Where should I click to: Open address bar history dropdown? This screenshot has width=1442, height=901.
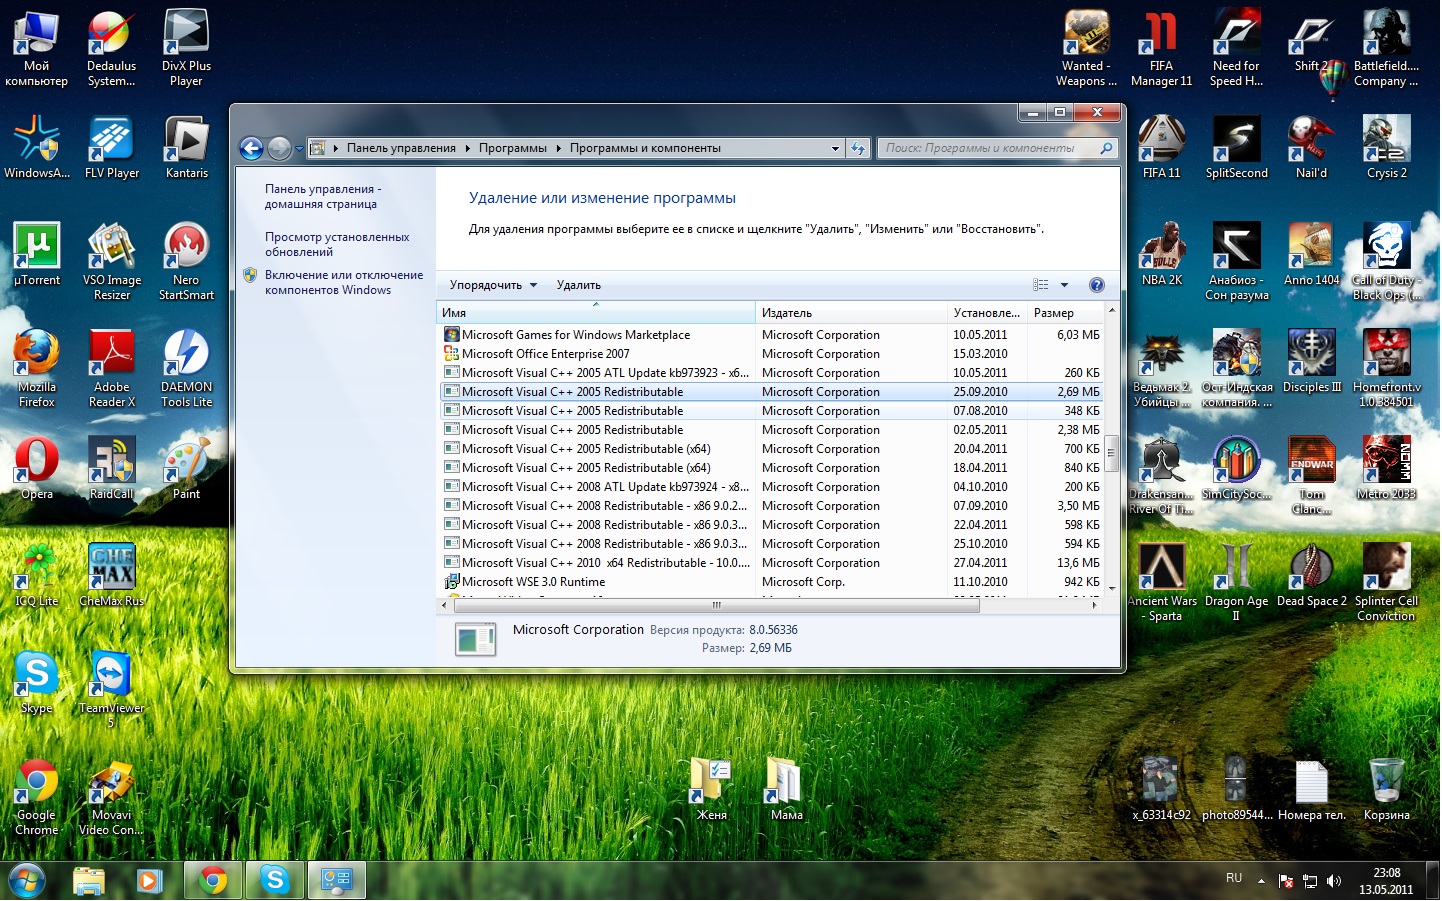tap(836, 148)
